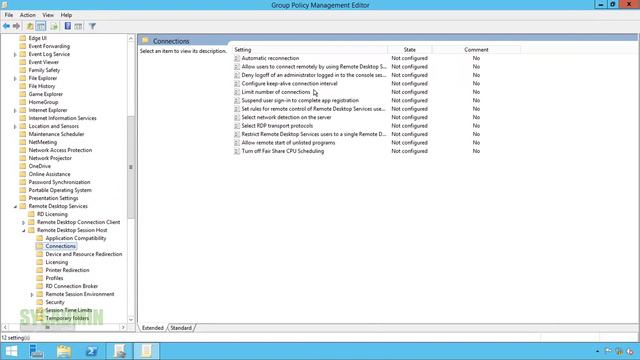Screen dimensions: 640x360
Task: Switch to the Standard tab
Action: pos(181,328)
